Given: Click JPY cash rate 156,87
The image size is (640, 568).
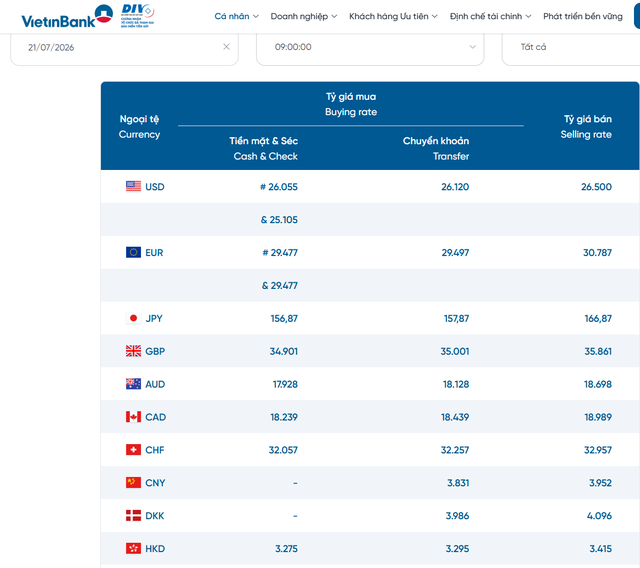Looking at the screenshot, I should (x=284, y=318).
